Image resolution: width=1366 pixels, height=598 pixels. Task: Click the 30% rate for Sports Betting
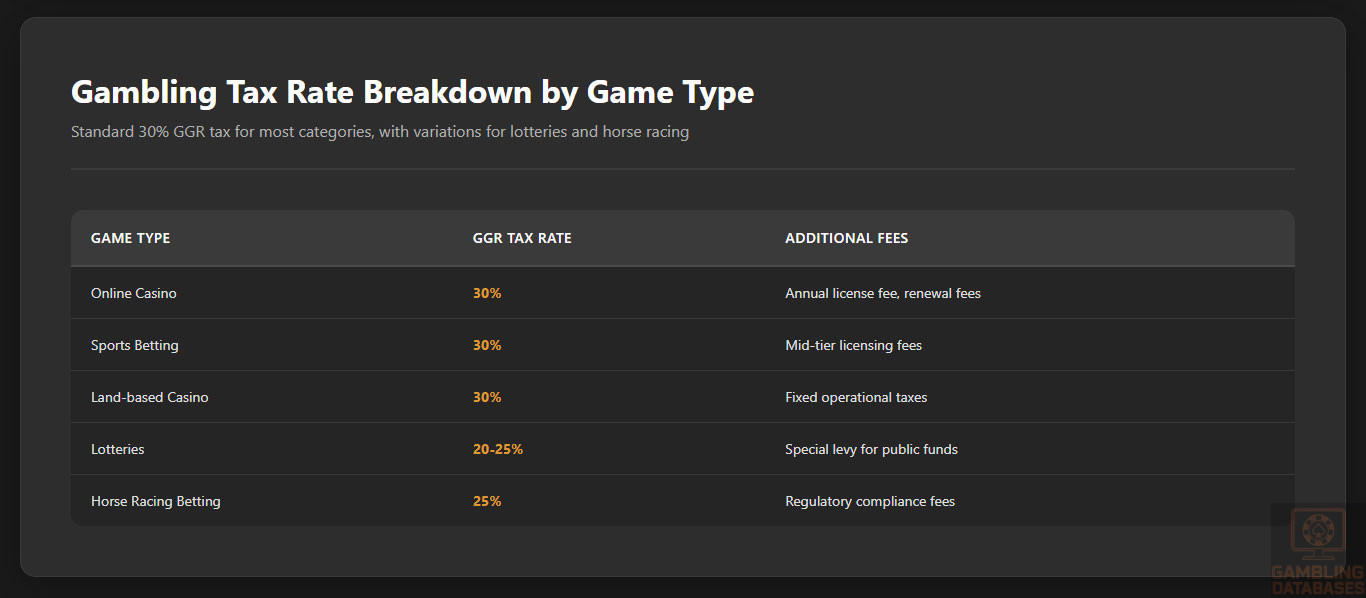(x=487, y=345)
